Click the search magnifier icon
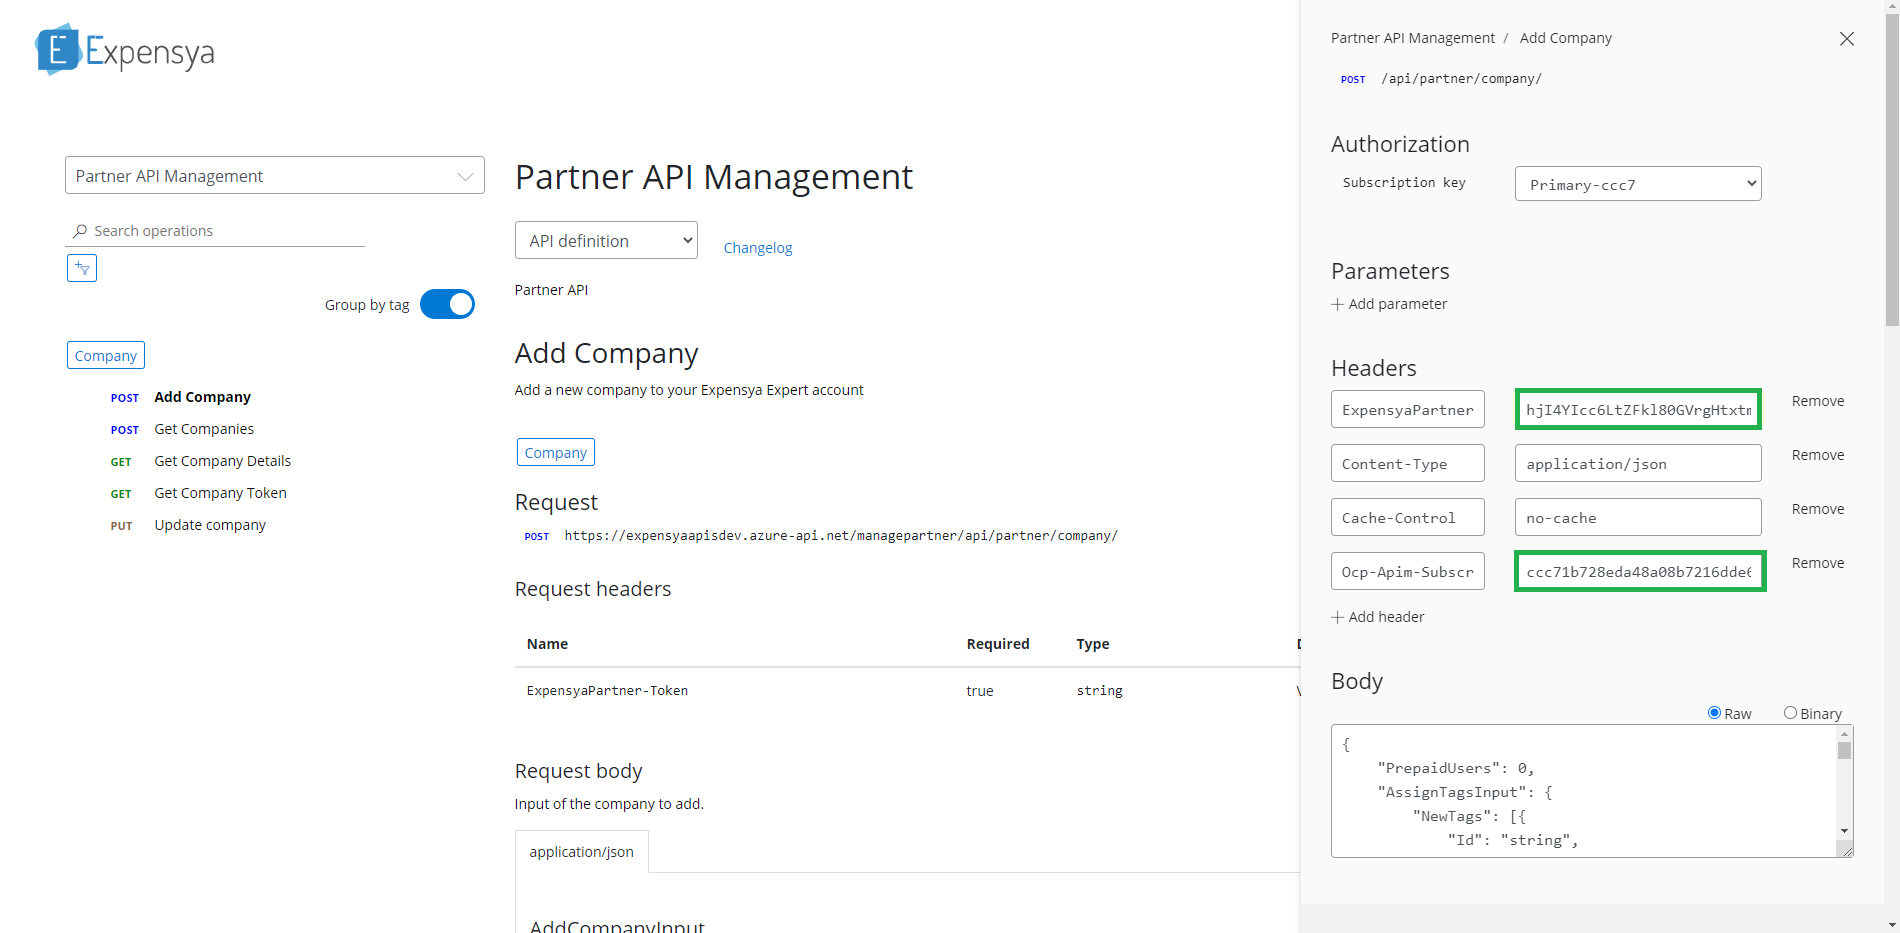The image size is (1900, 933). click(80, 231)
